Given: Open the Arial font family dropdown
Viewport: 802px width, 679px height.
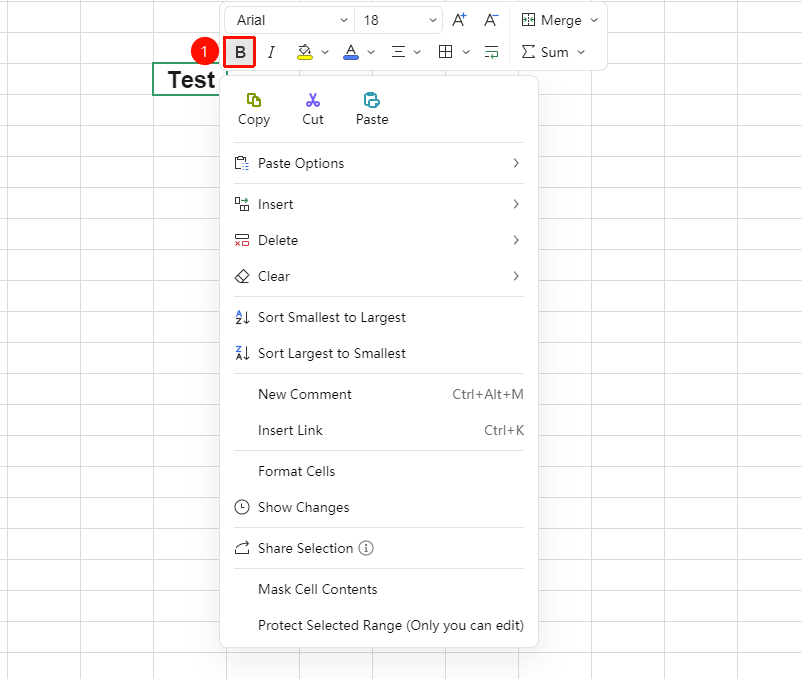Looking at the screenshot, I should coord(289,20).
